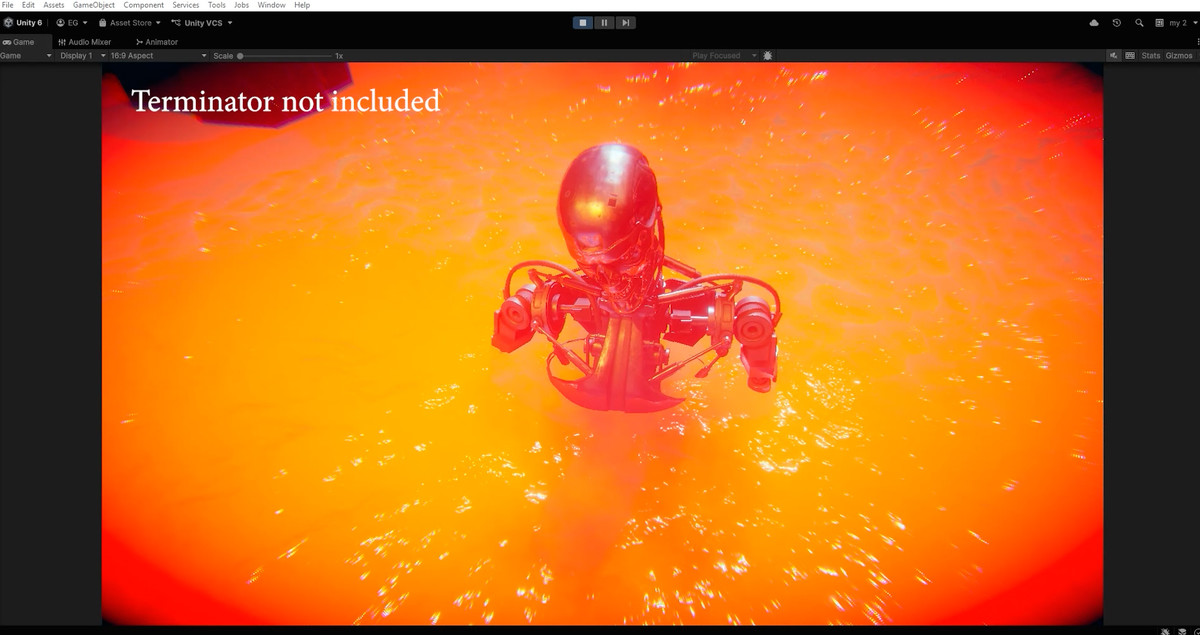This screenshot has width=1200, height=635.
Task: Open the Asset Store dropdown
Action: tap(130, 22)
